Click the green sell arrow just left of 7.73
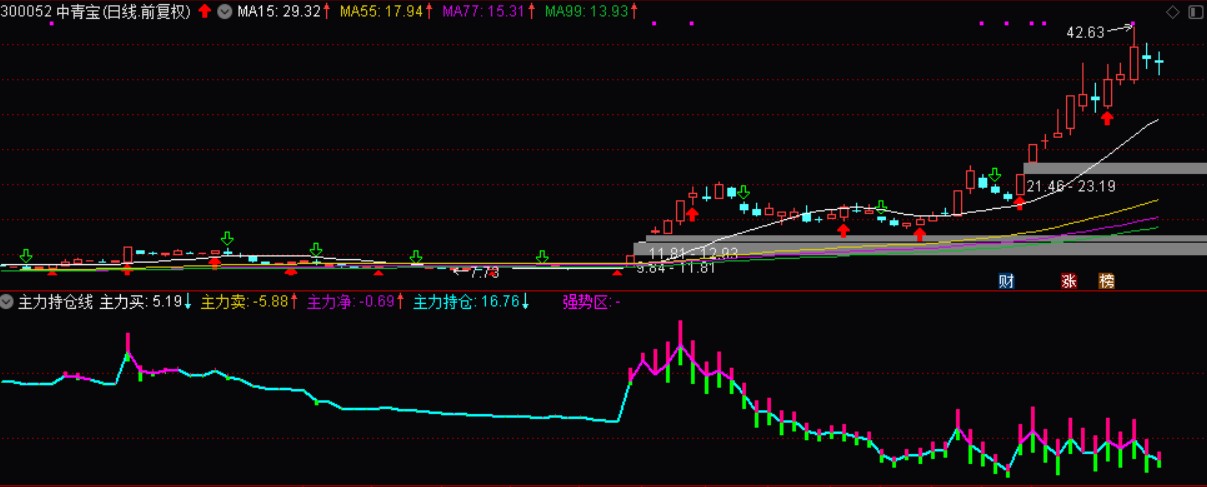The image size is (1207, 487). coord(415,257)
